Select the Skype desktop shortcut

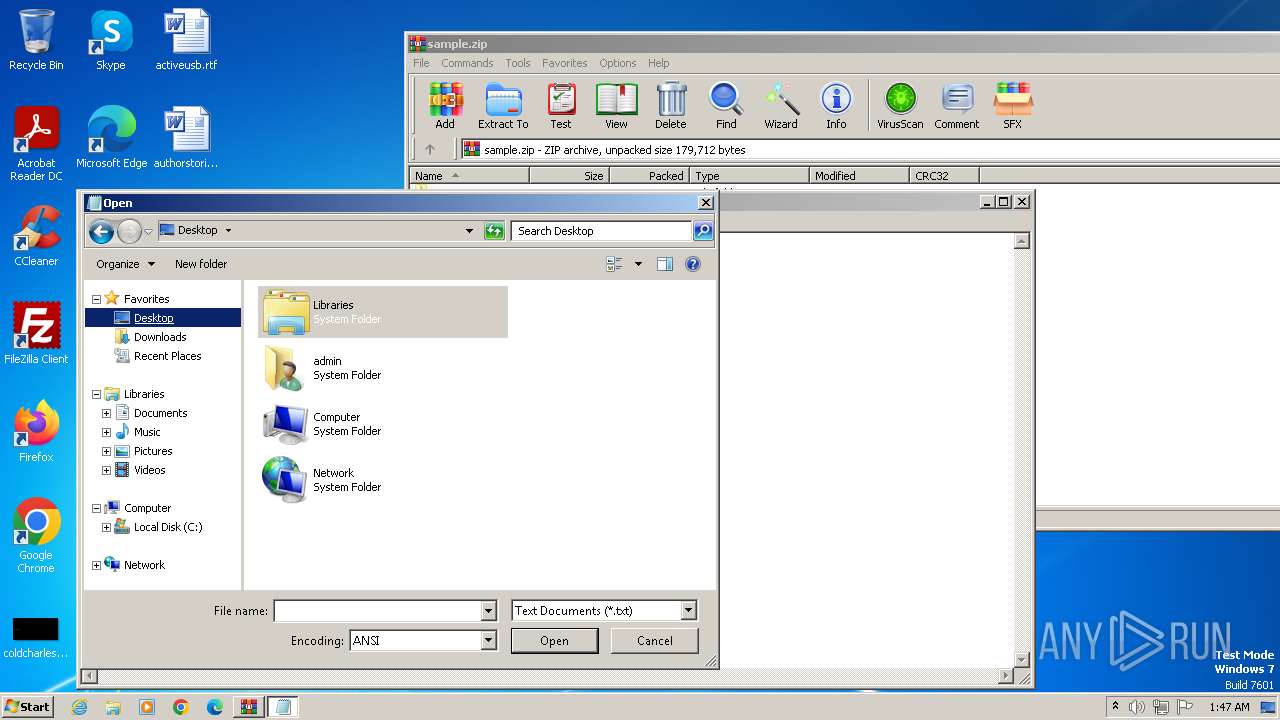pos(110,41)
